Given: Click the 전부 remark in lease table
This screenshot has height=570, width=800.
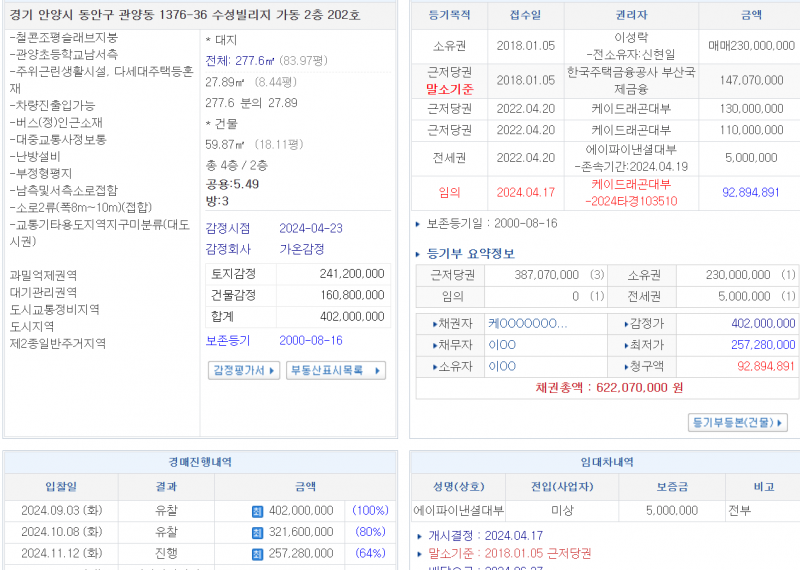Looking at the screenshot, I should tap(739, 511).
